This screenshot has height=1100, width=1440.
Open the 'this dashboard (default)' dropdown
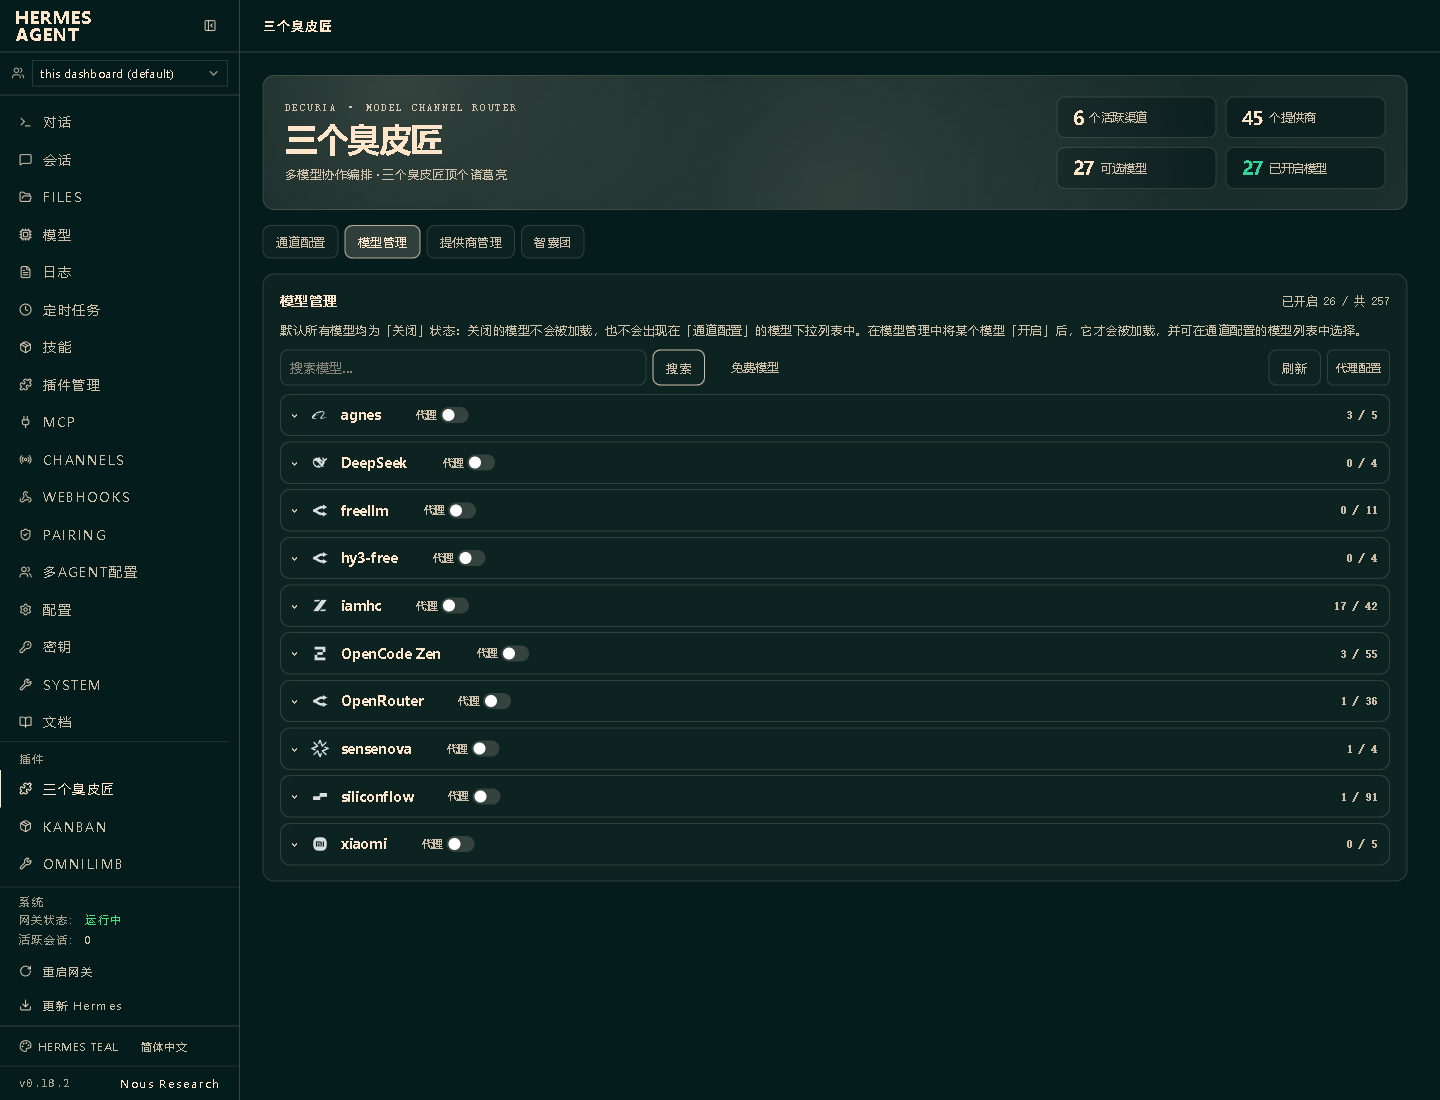point(130,74)
